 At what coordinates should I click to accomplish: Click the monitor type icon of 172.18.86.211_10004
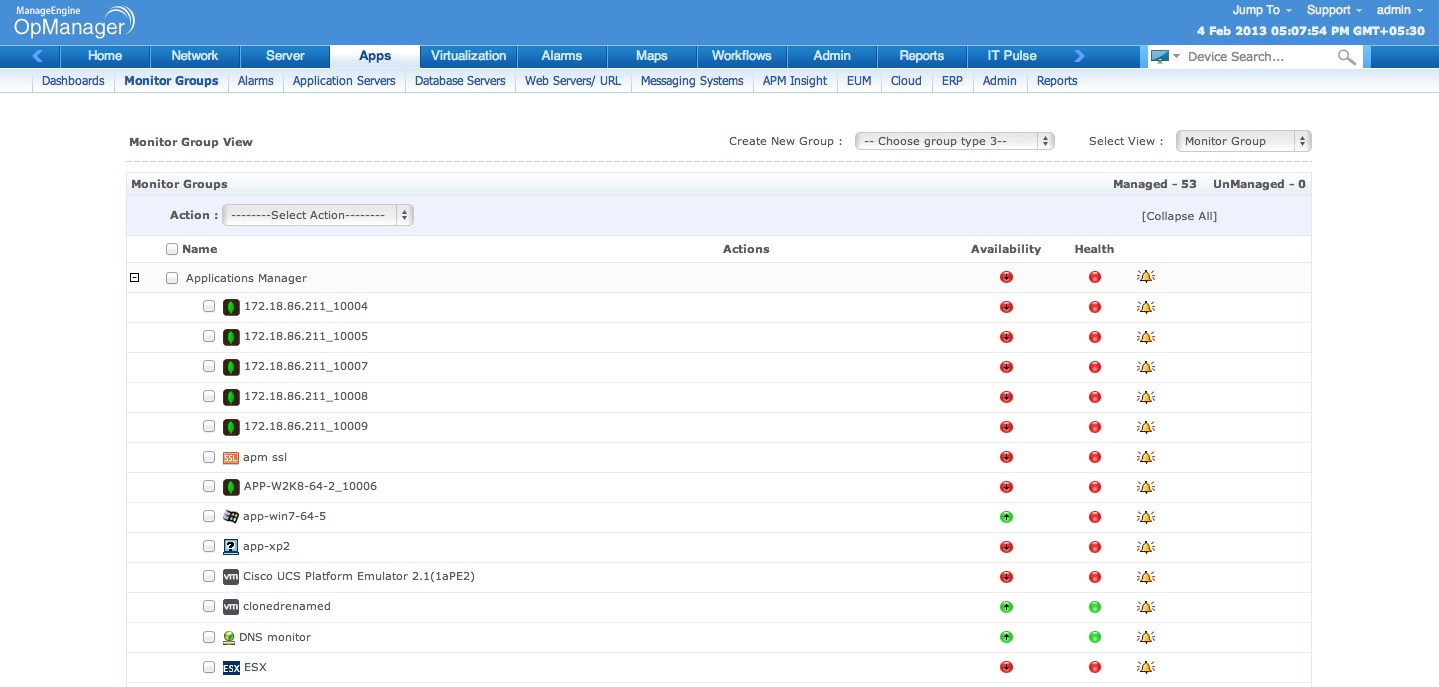coord(231,307)
